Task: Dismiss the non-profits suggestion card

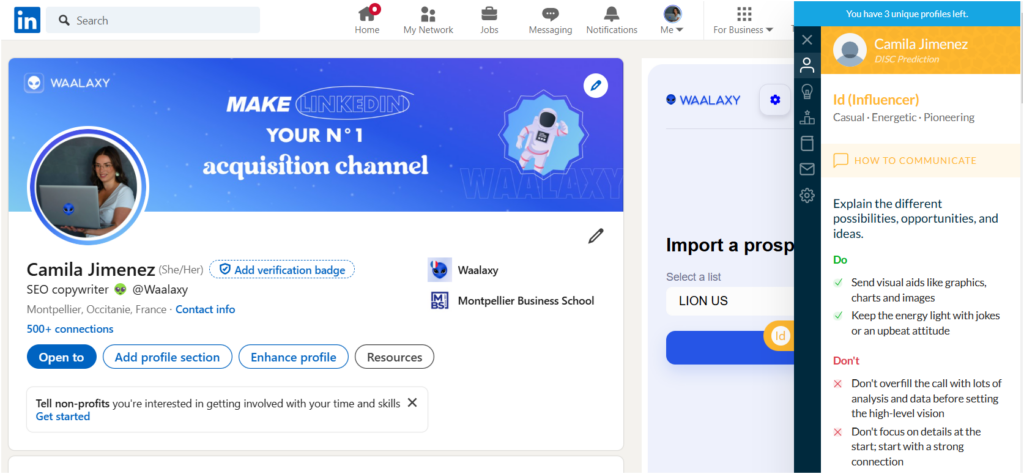Action: (412, 403)
